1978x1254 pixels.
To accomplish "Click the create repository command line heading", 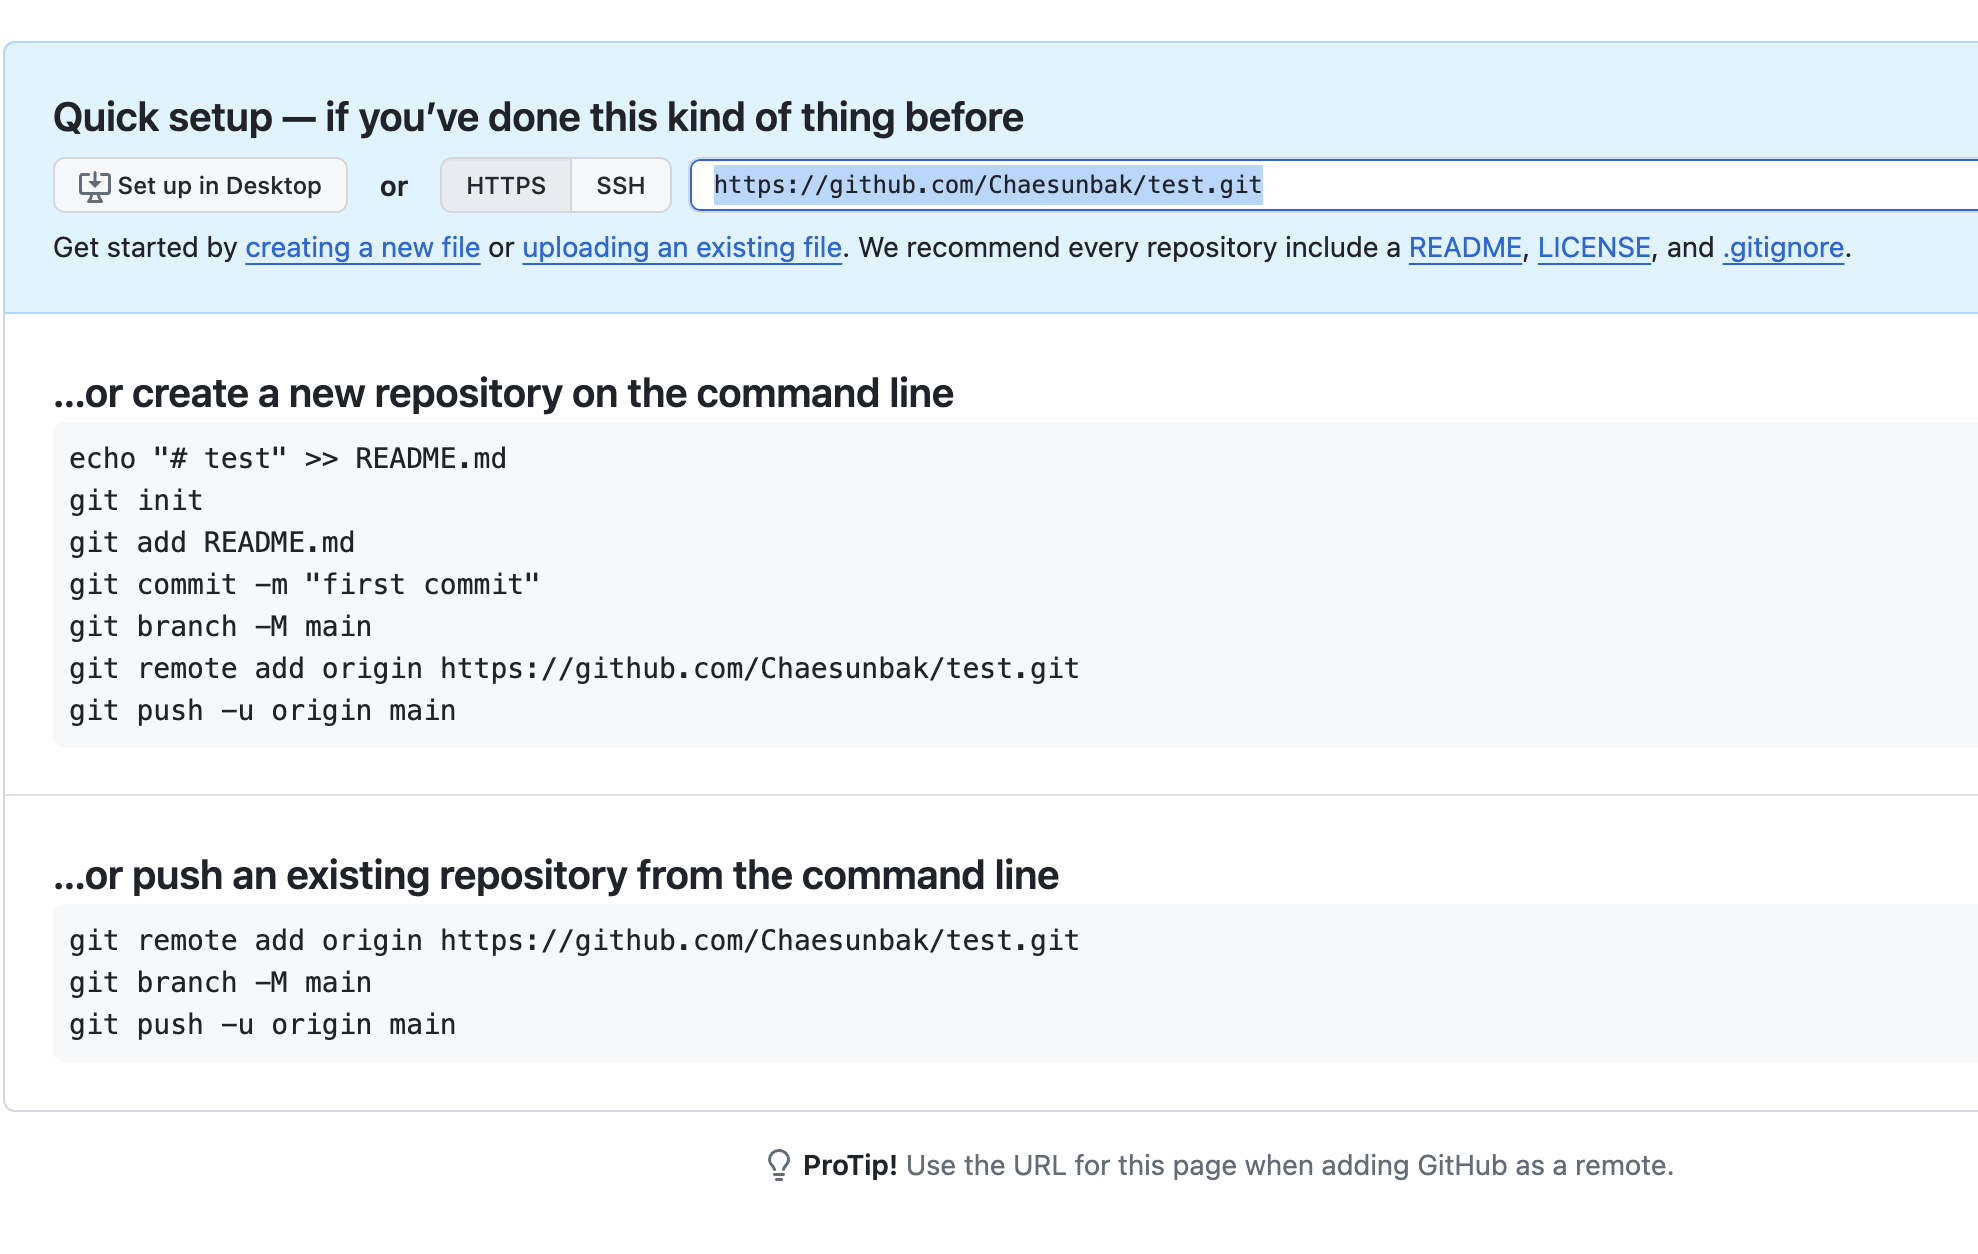I will click(x=503, y=393).
